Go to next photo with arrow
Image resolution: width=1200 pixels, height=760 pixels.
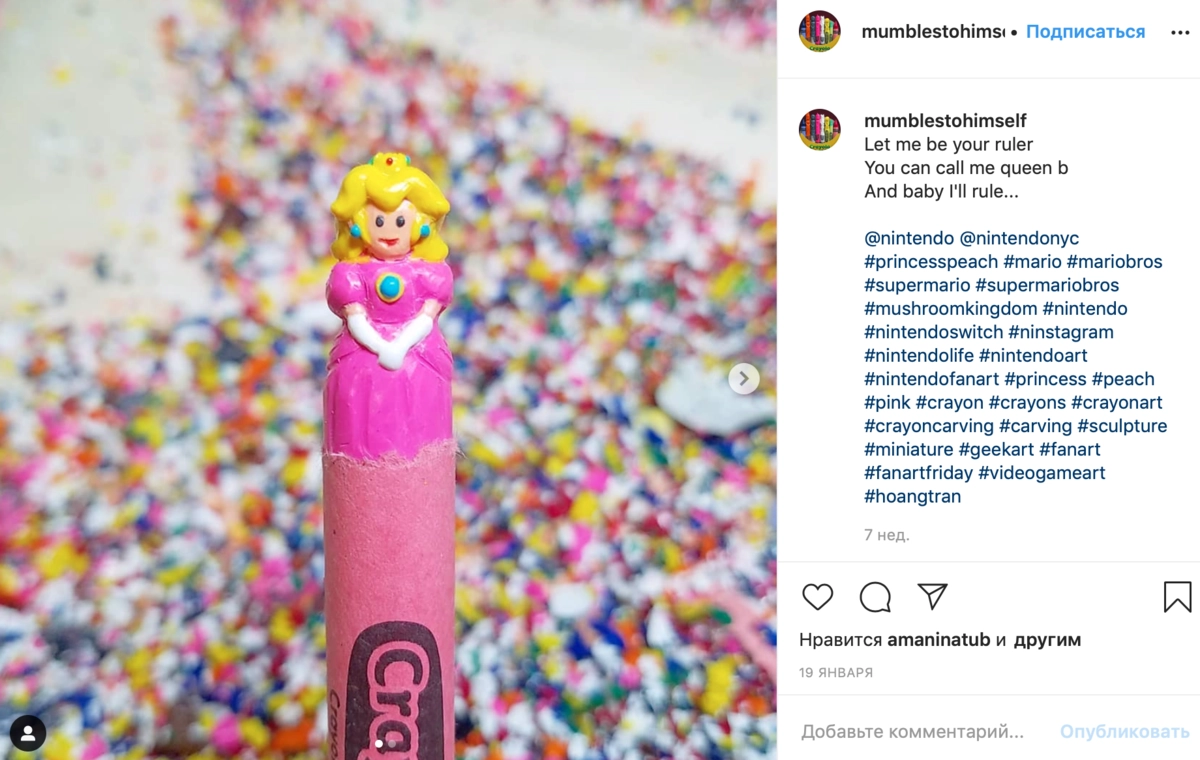pyautogui.click(x=743, y=379)
